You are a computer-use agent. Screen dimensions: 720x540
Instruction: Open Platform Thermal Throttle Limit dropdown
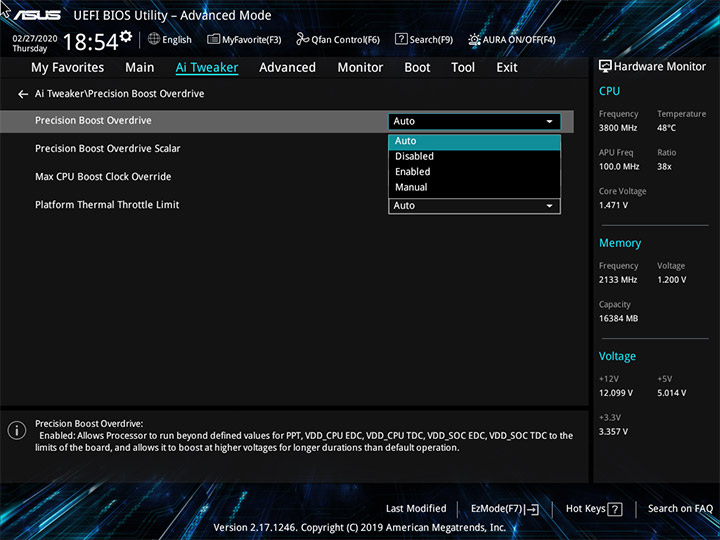tap(474, 206)
